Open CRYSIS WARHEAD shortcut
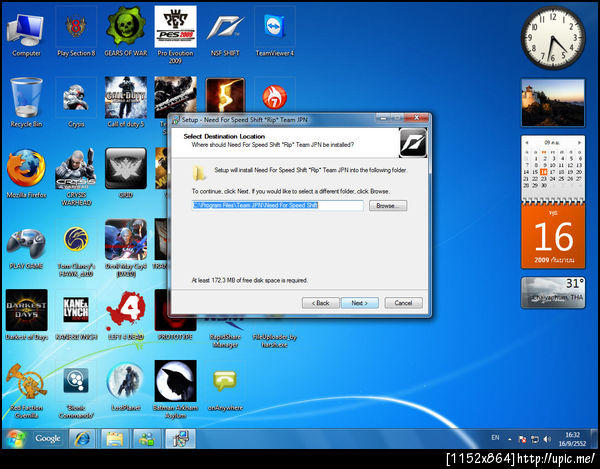This screenshot has width=600, height=469. [76, 177]
